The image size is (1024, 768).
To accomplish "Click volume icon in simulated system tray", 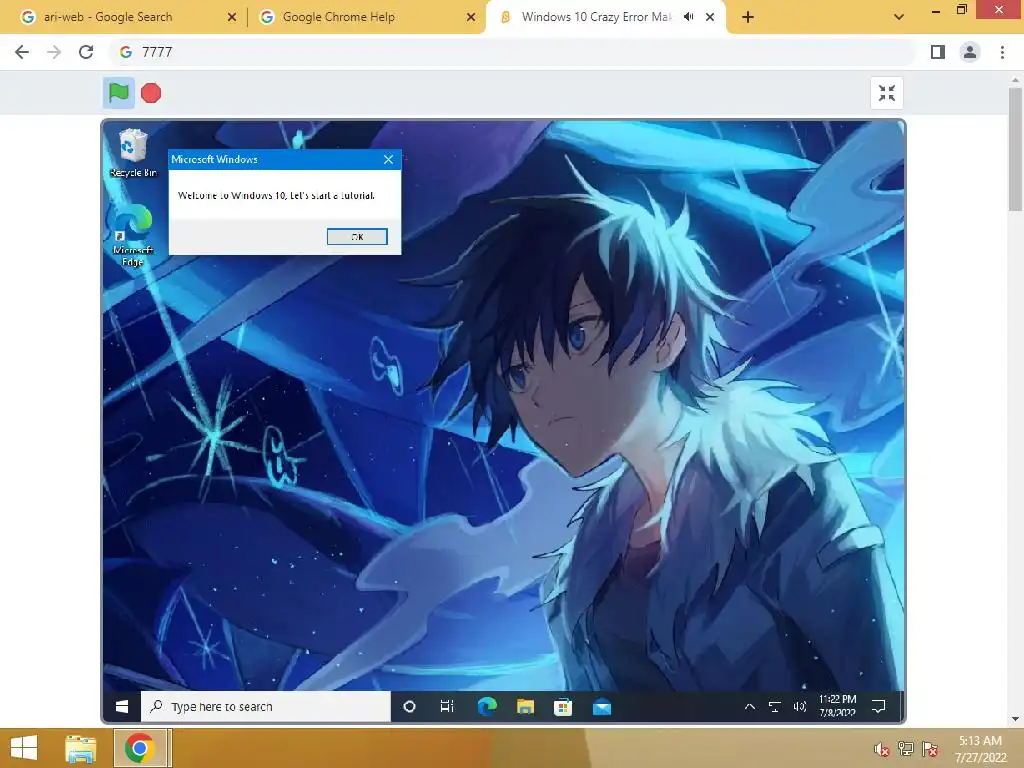I will tap(799, 707).
